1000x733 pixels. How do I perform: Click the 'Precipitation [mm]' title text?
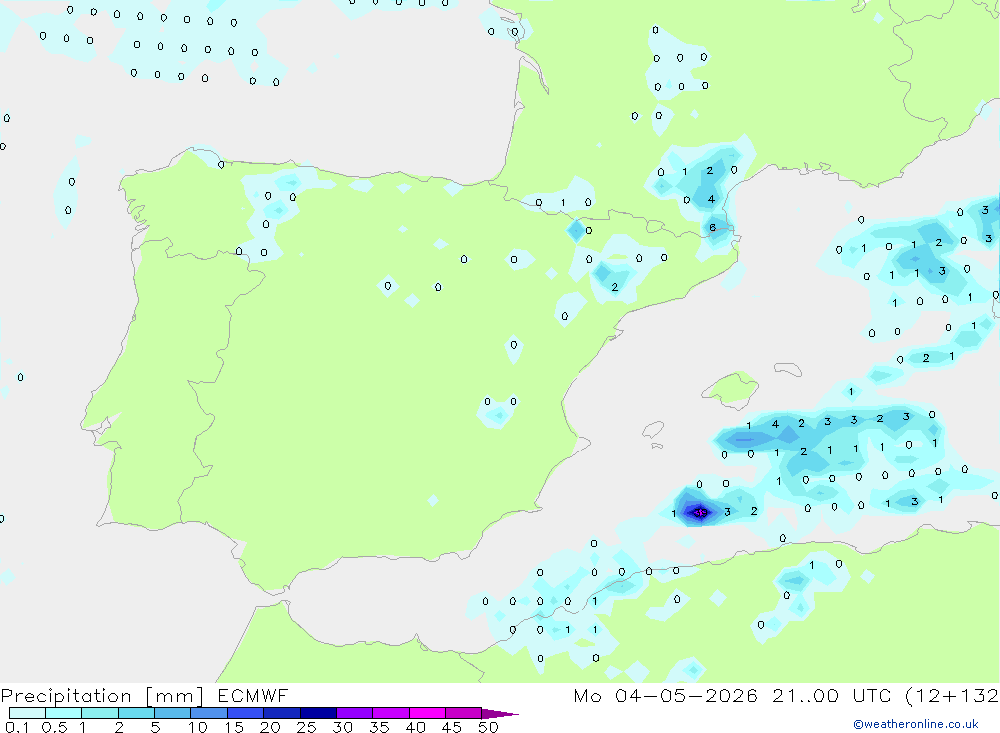pos(102,696)
